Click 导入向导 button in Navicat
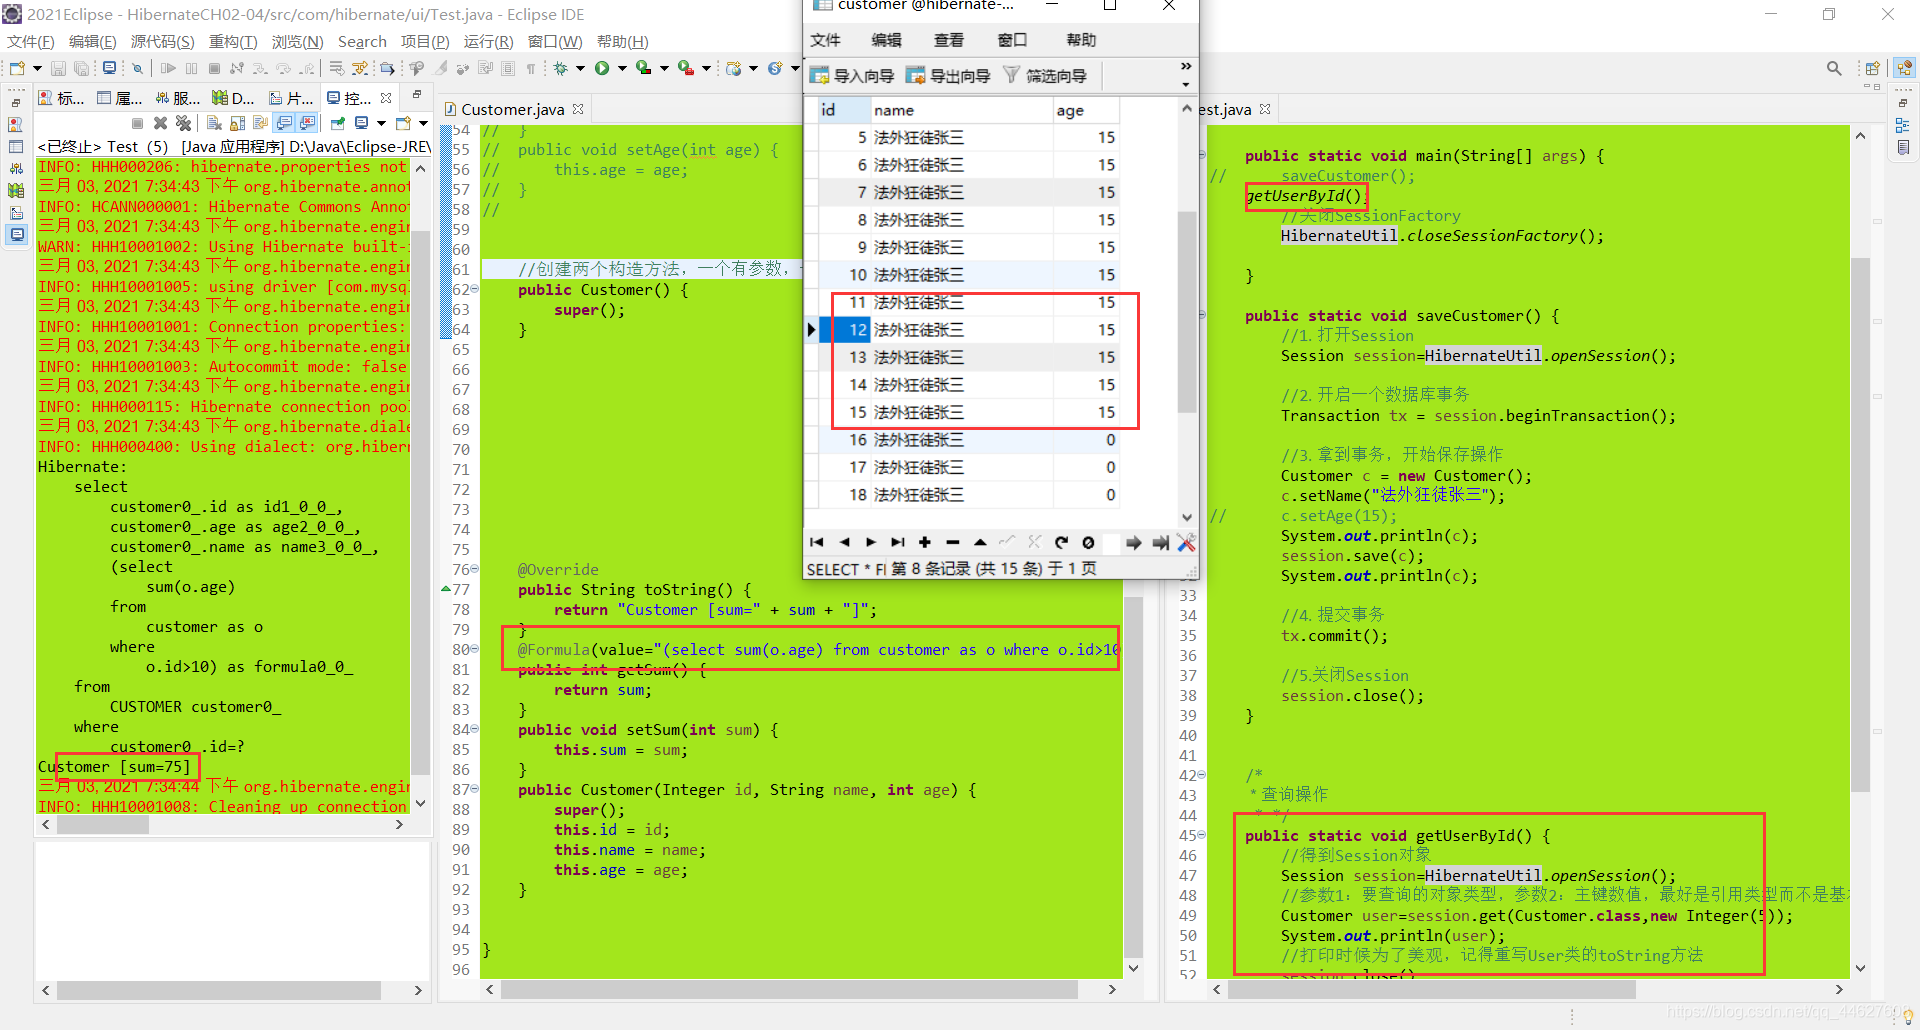This screenshot has width=1920, height=1030. click(852, 75)
